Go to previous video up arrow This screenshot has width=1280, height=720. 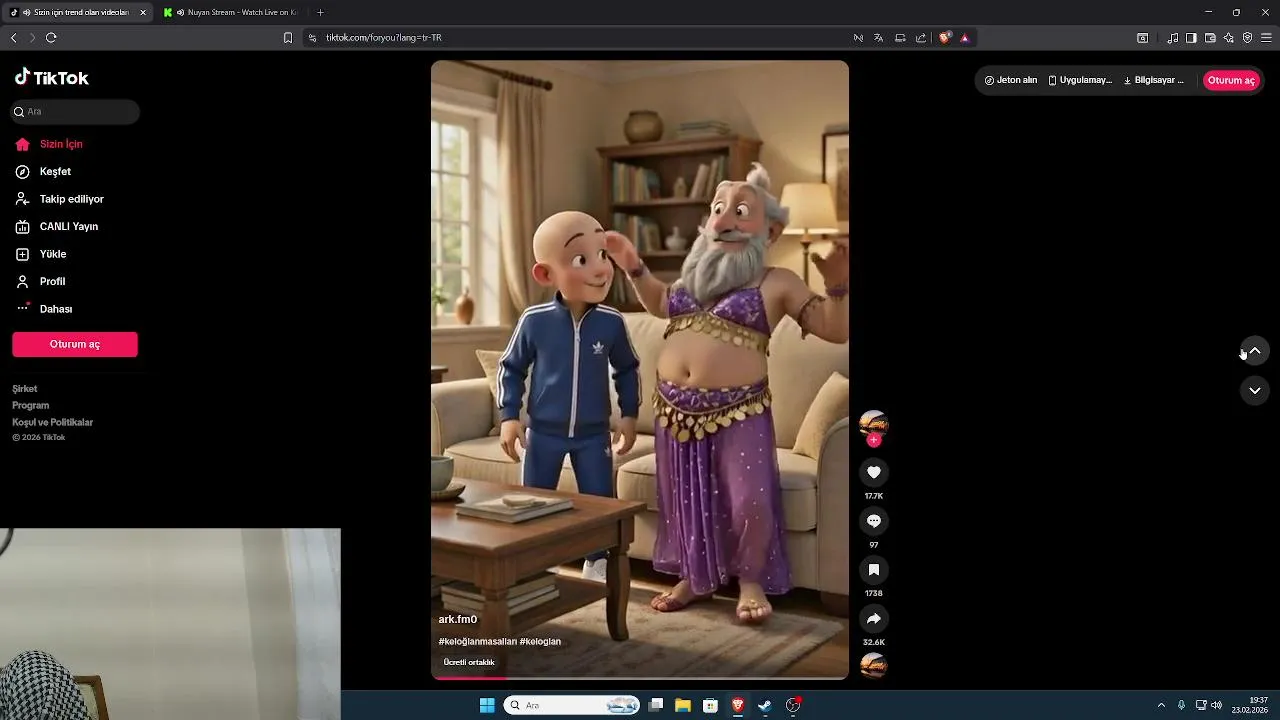[x=1255, y=351]
